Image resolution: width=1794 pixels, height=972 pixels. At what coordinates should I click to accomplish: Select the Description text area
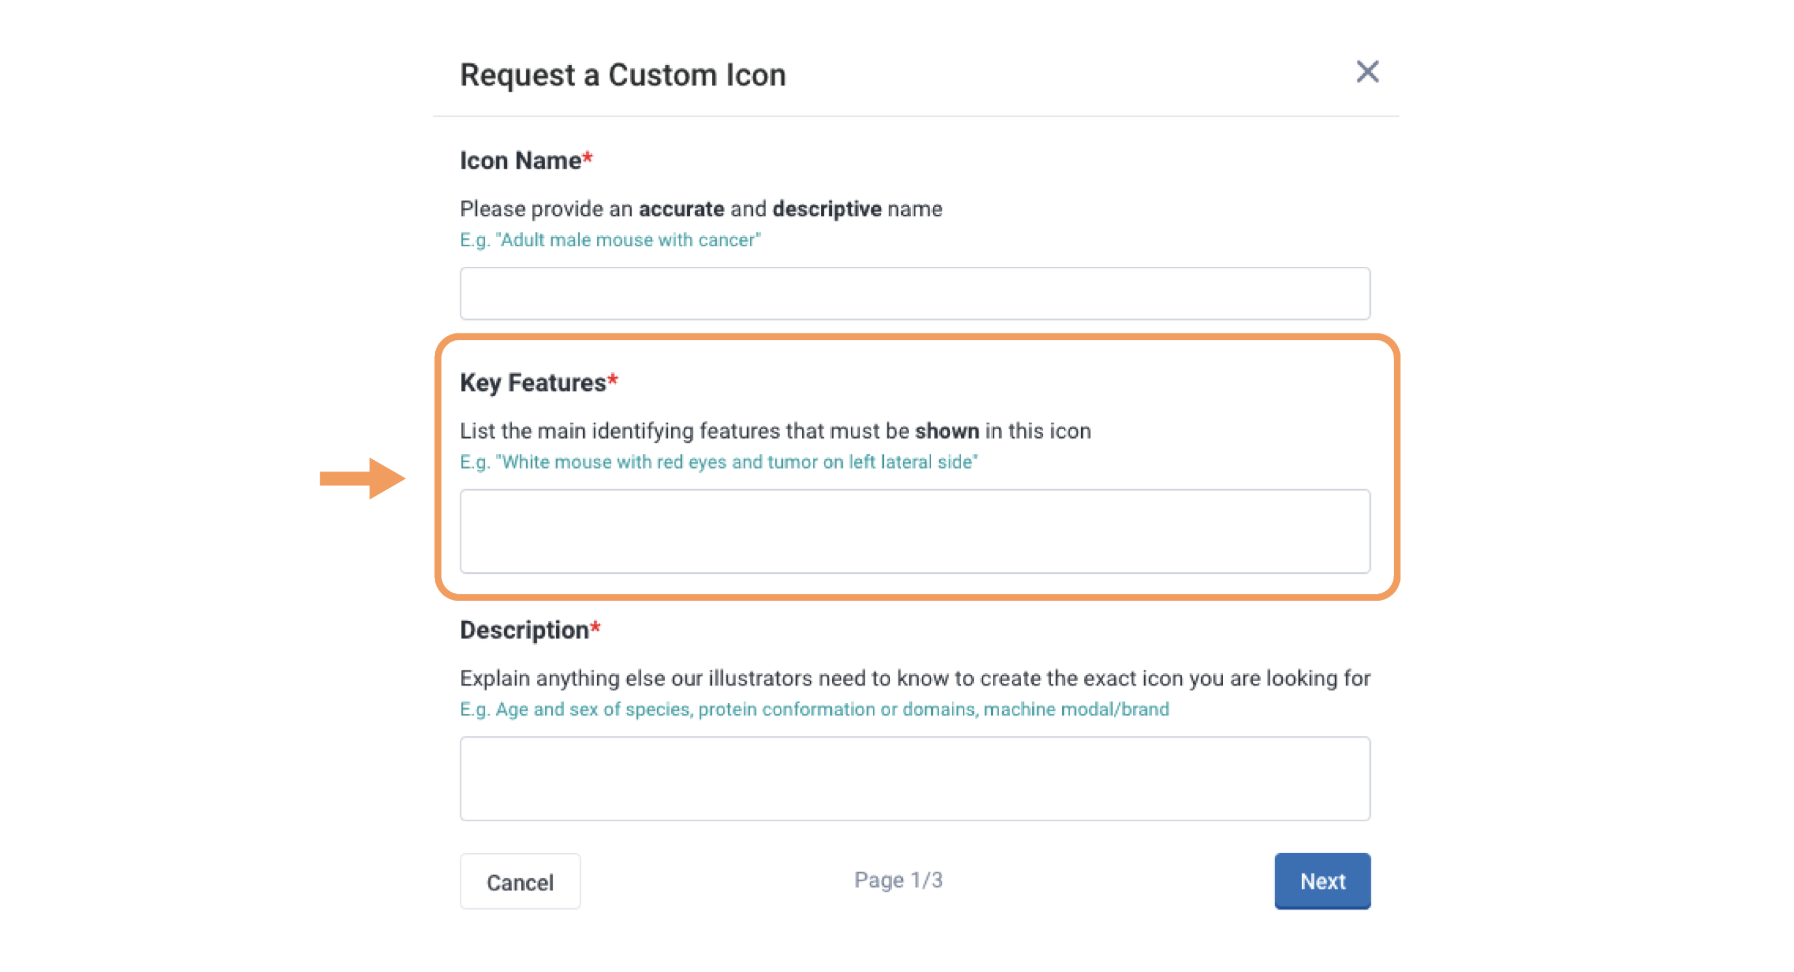tap(914, 779)
